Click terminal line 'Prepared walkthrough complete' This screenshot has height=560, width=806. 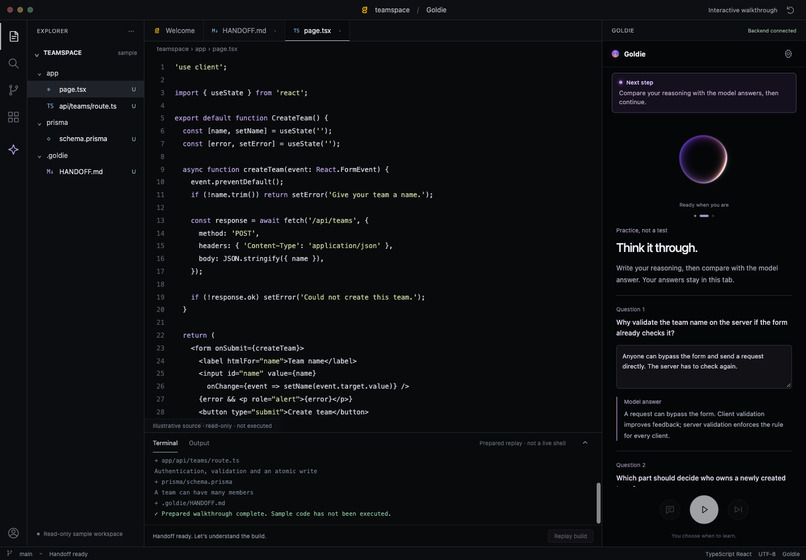272,514
